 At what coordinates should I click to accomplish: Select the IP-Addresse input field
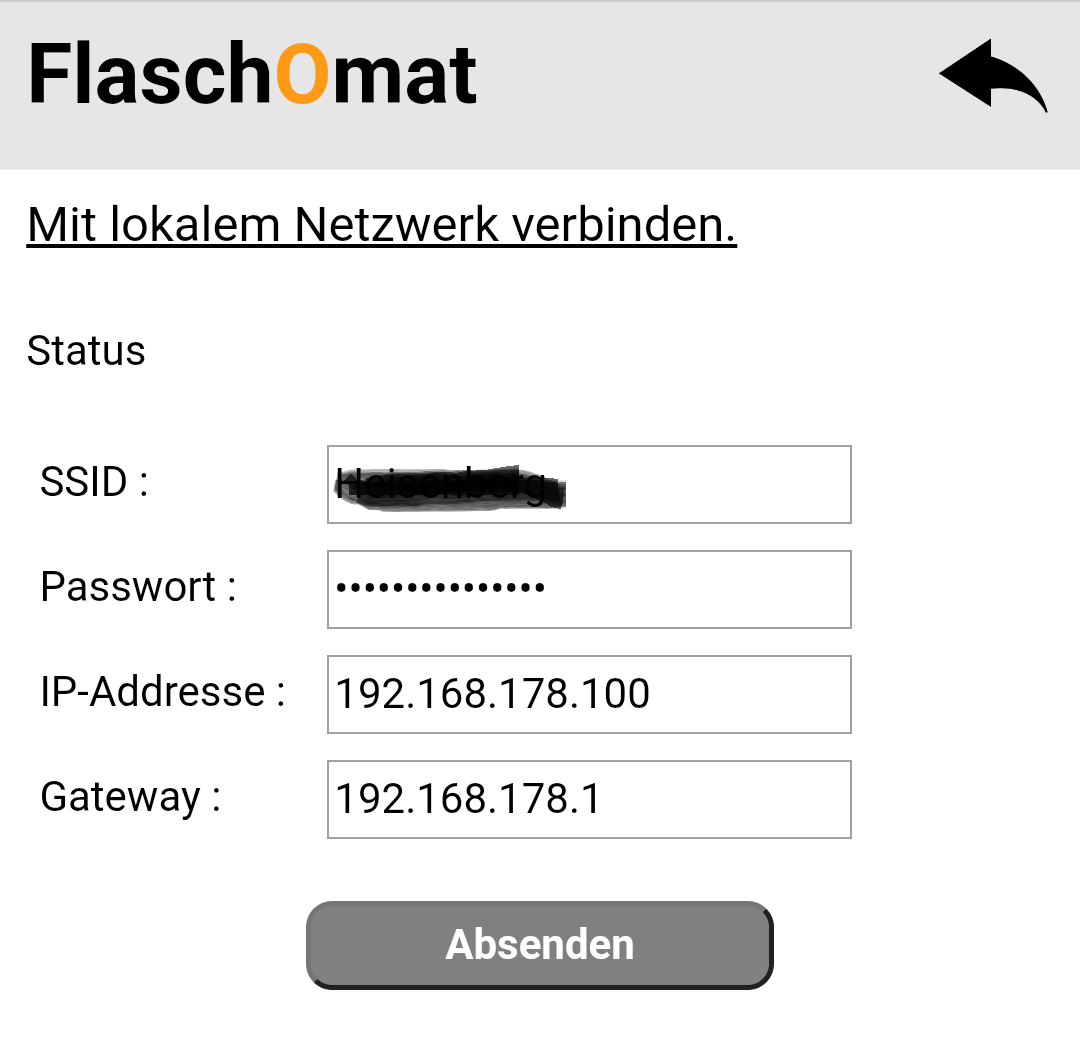coord(750,694)
